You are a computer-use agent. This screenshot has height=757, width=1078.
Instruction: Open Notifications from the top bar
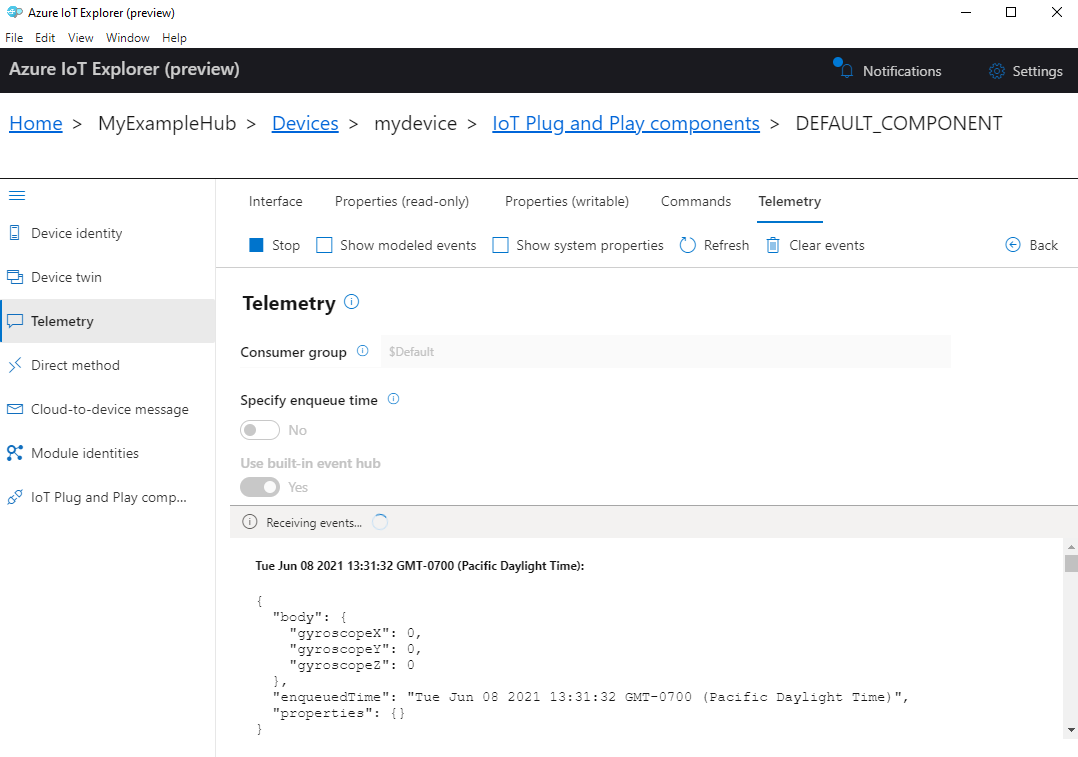[x=886, y=70]
